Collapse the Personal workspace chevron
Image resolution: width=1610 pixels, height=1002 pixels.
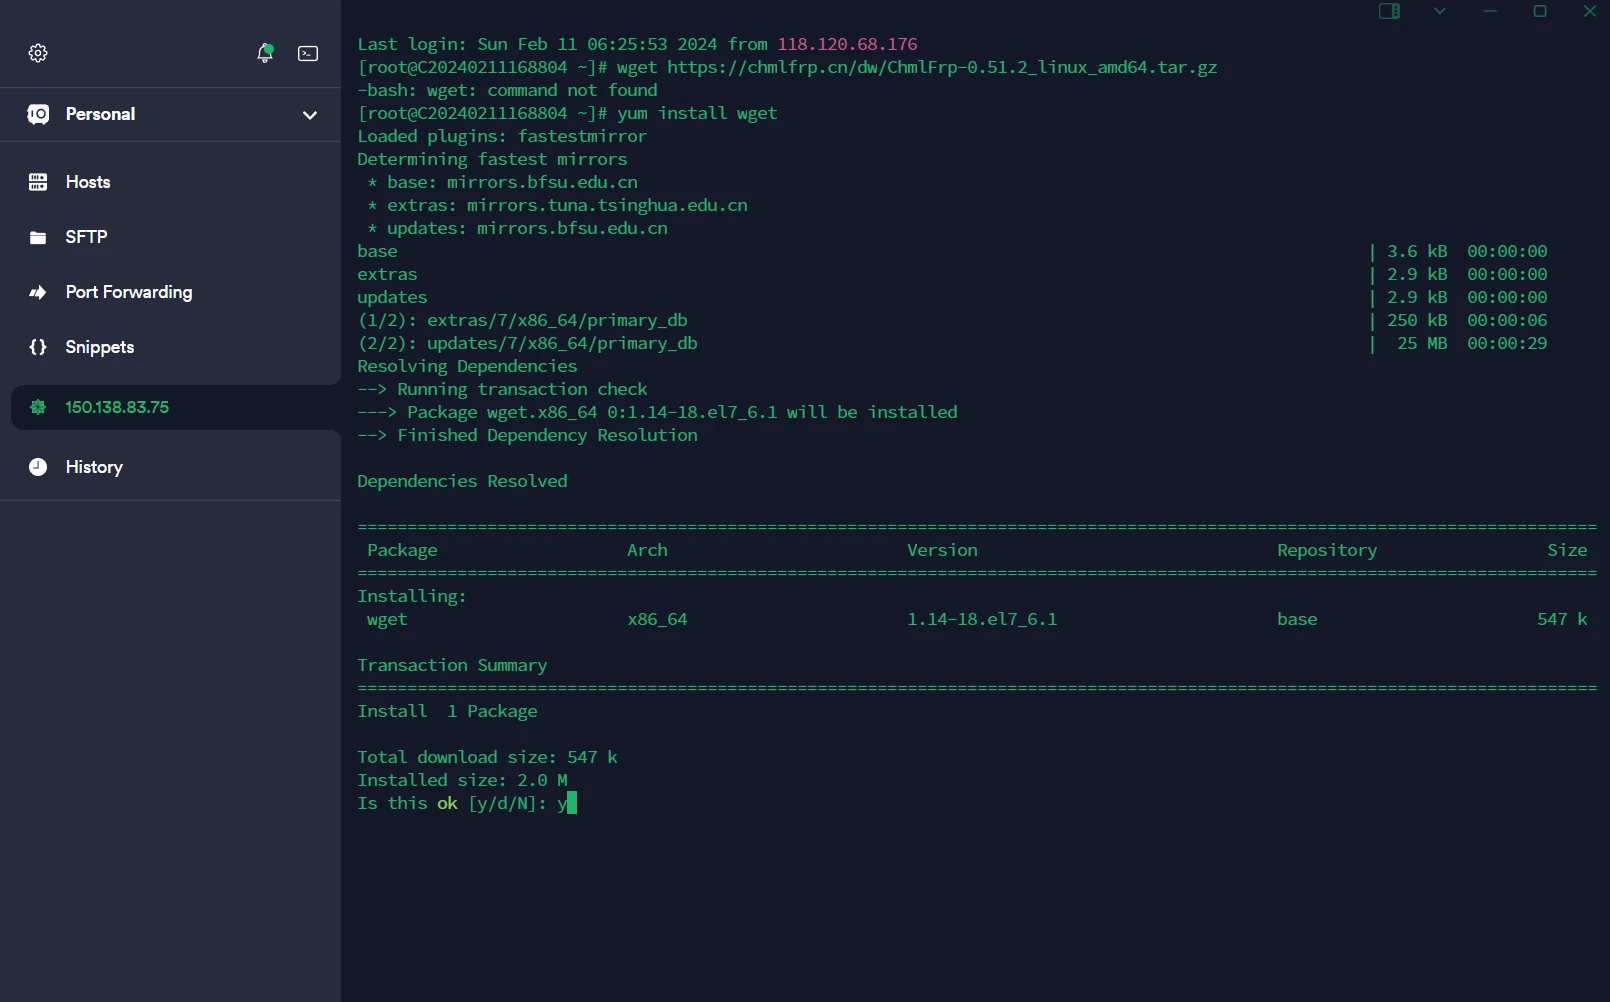pos(310,115)
